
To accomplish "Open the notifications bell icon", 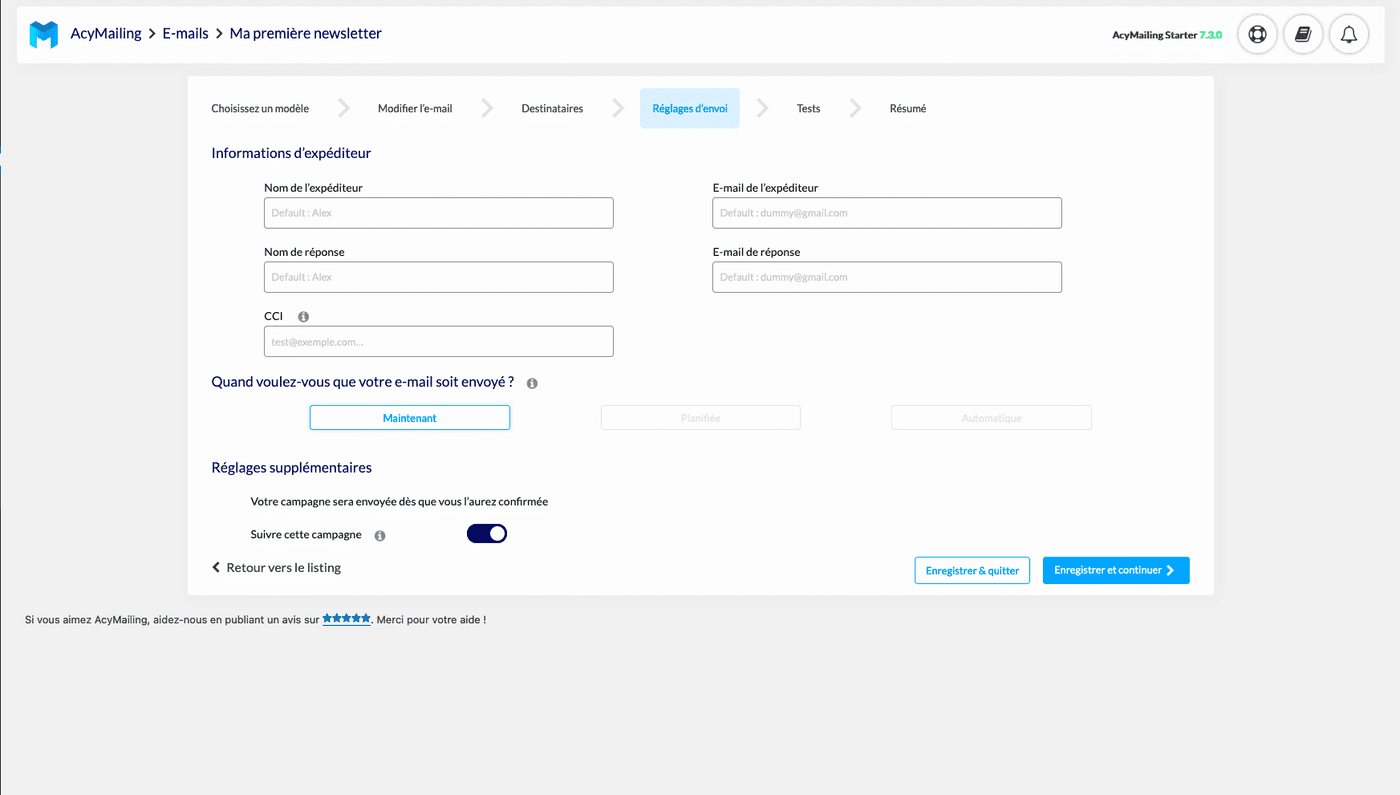I will click(1348, 33).
